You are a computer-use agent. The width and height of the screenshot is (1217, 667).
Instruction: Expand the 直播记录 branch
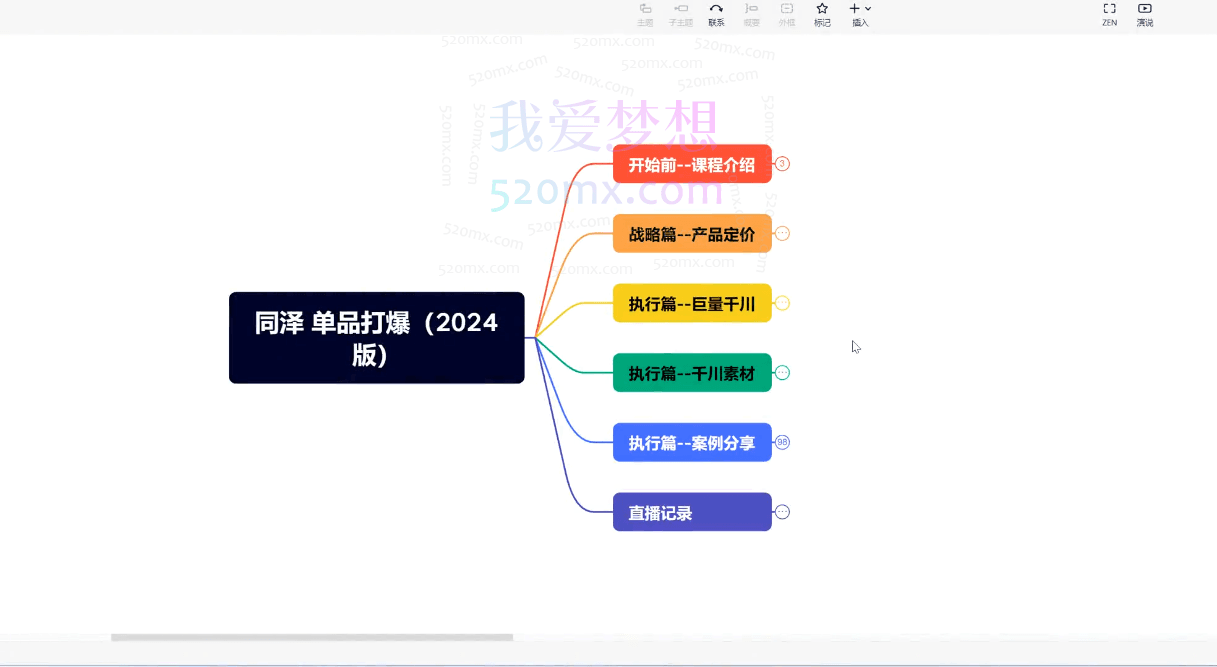coord(782,512)
